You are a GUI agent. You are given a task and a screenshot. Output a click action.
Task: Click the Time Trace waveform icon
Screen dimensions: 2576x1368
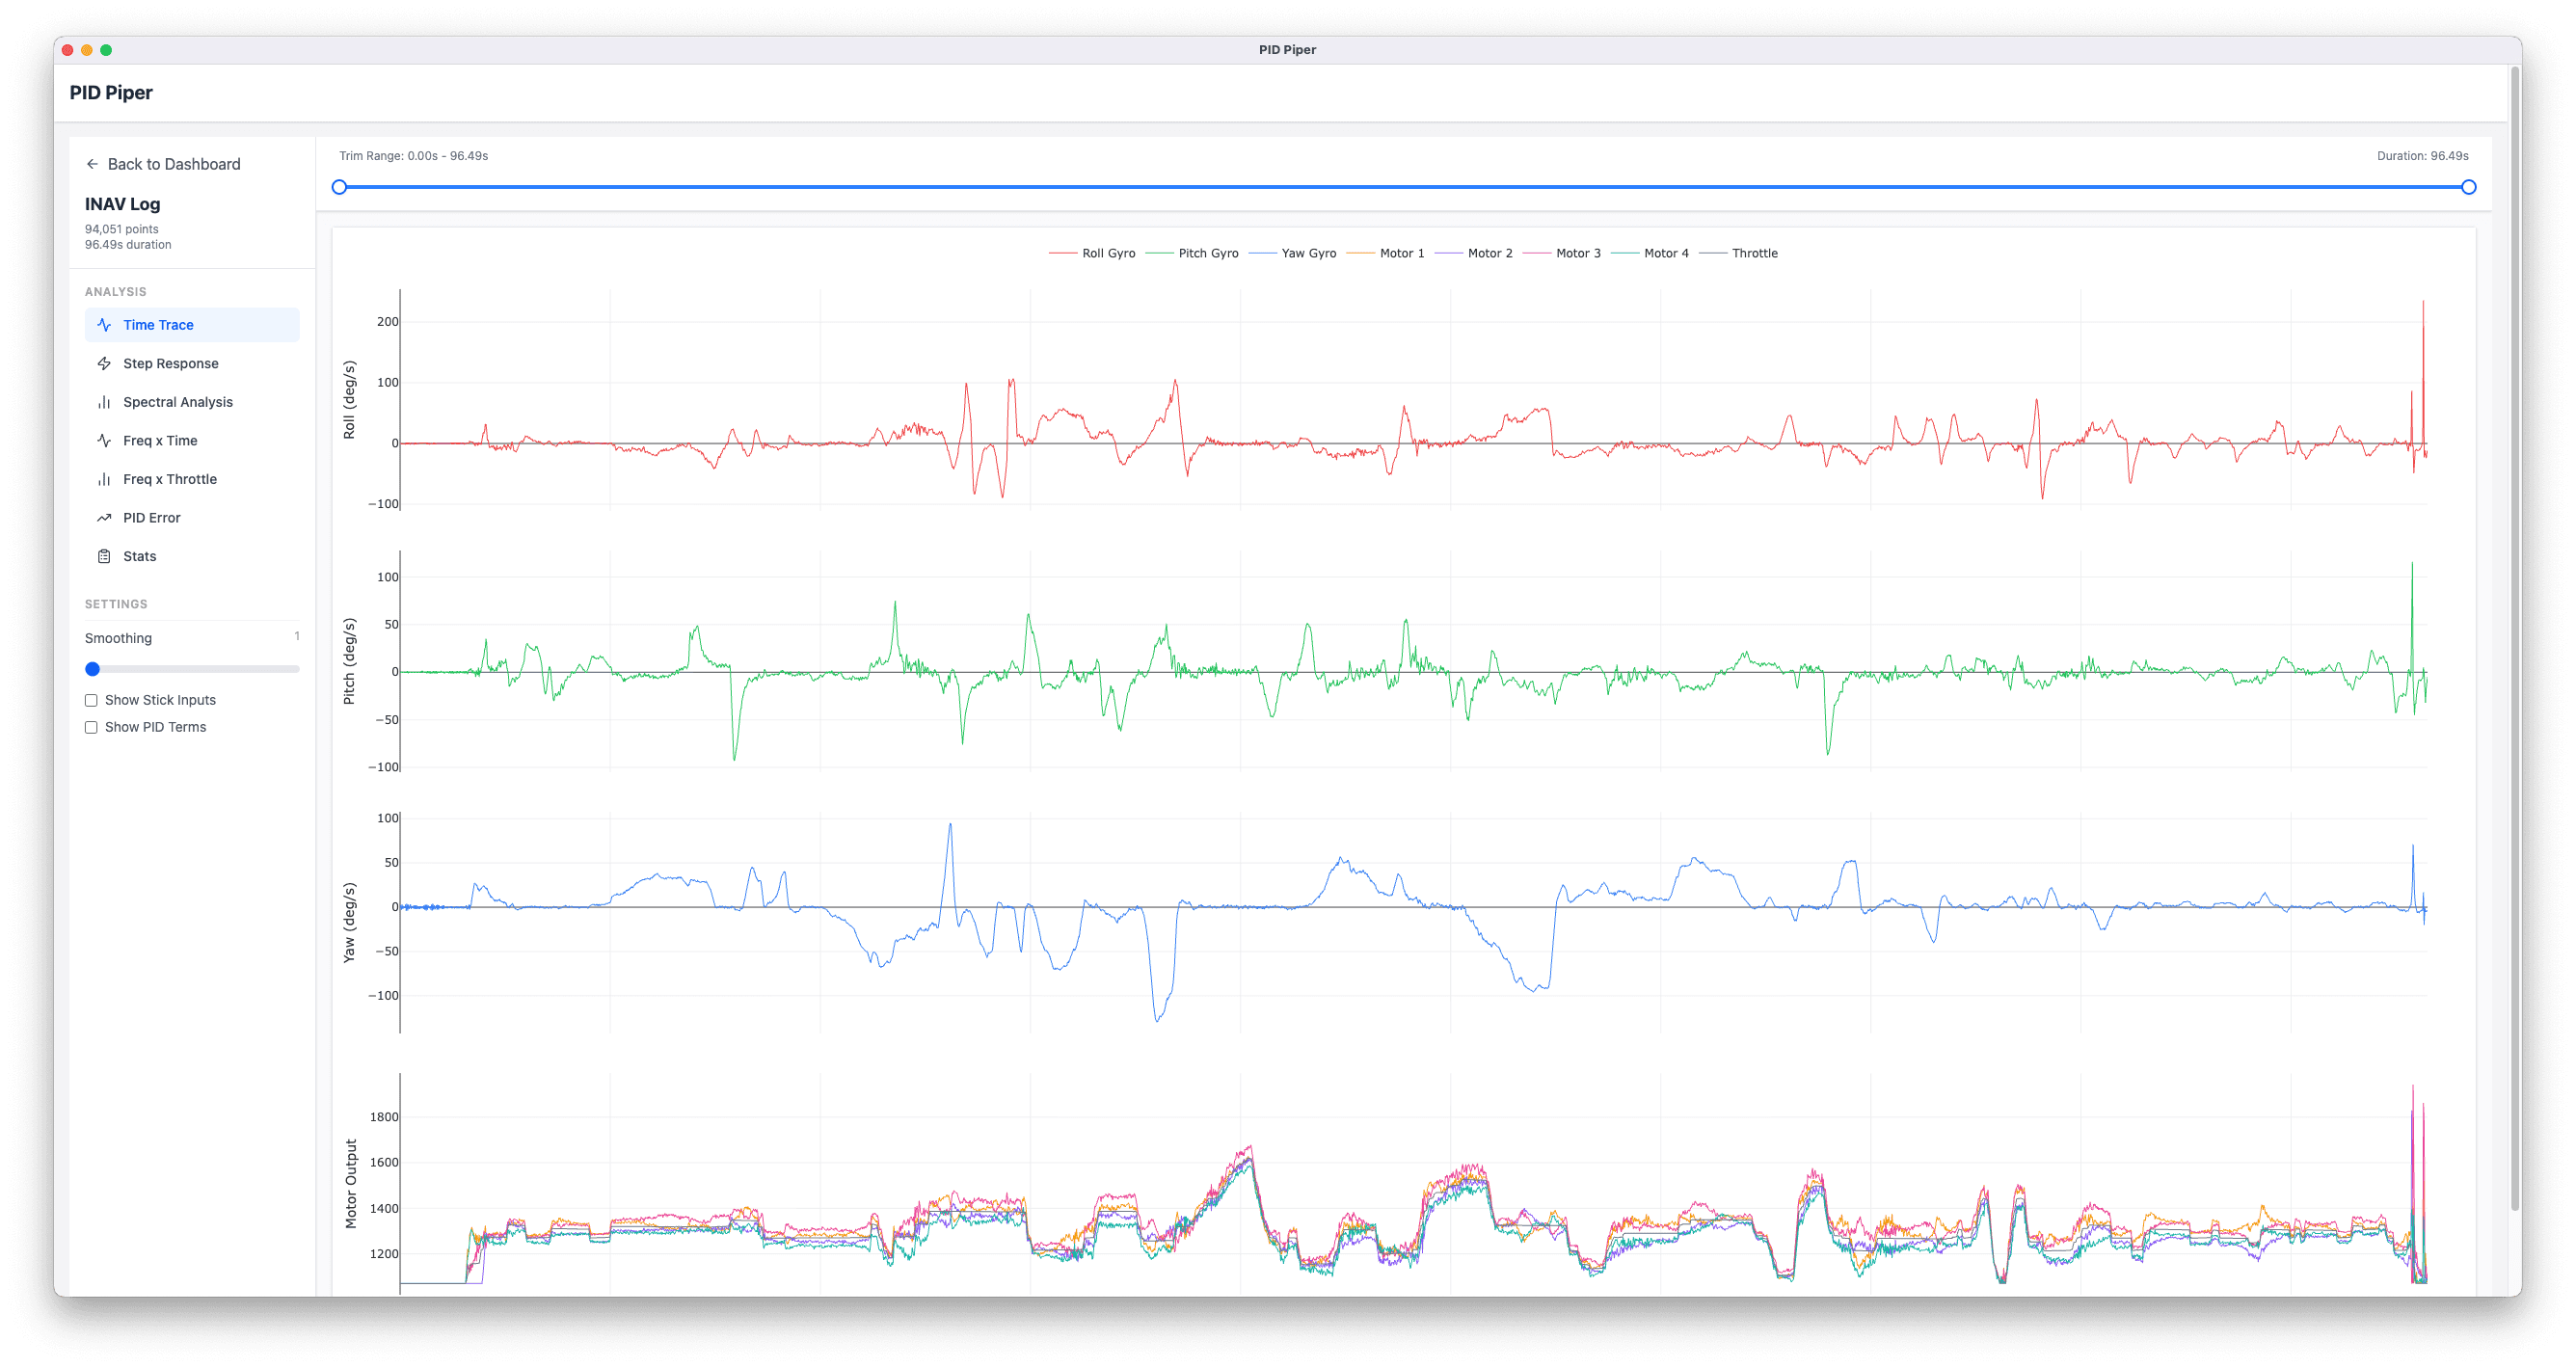[x=104, y=325]
